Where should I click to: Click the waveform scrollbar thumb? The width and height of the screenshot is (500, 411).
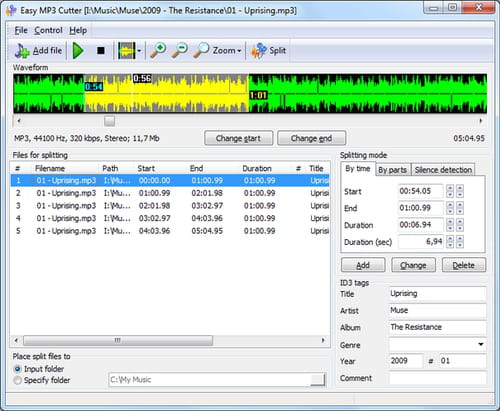109,121
